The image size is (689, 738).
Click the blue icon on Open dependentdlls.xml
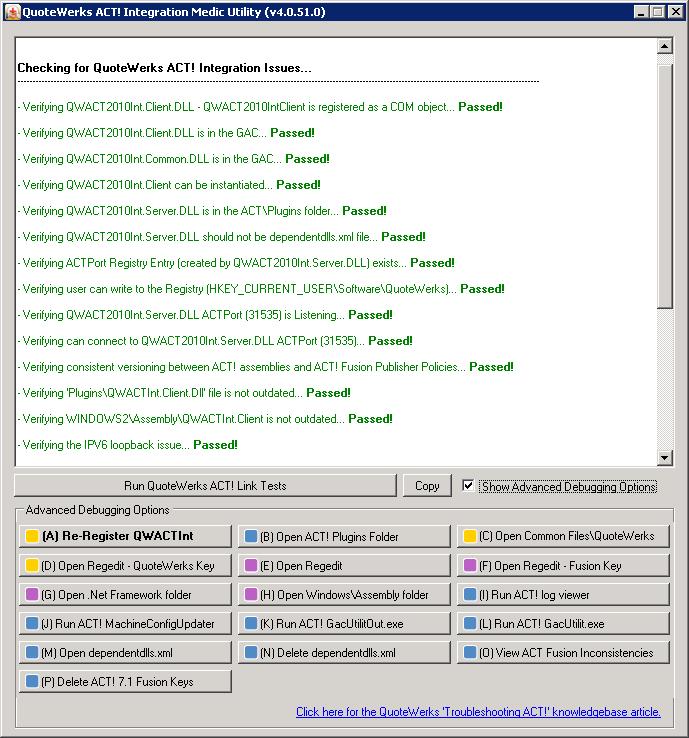click(x=32, y=652)
